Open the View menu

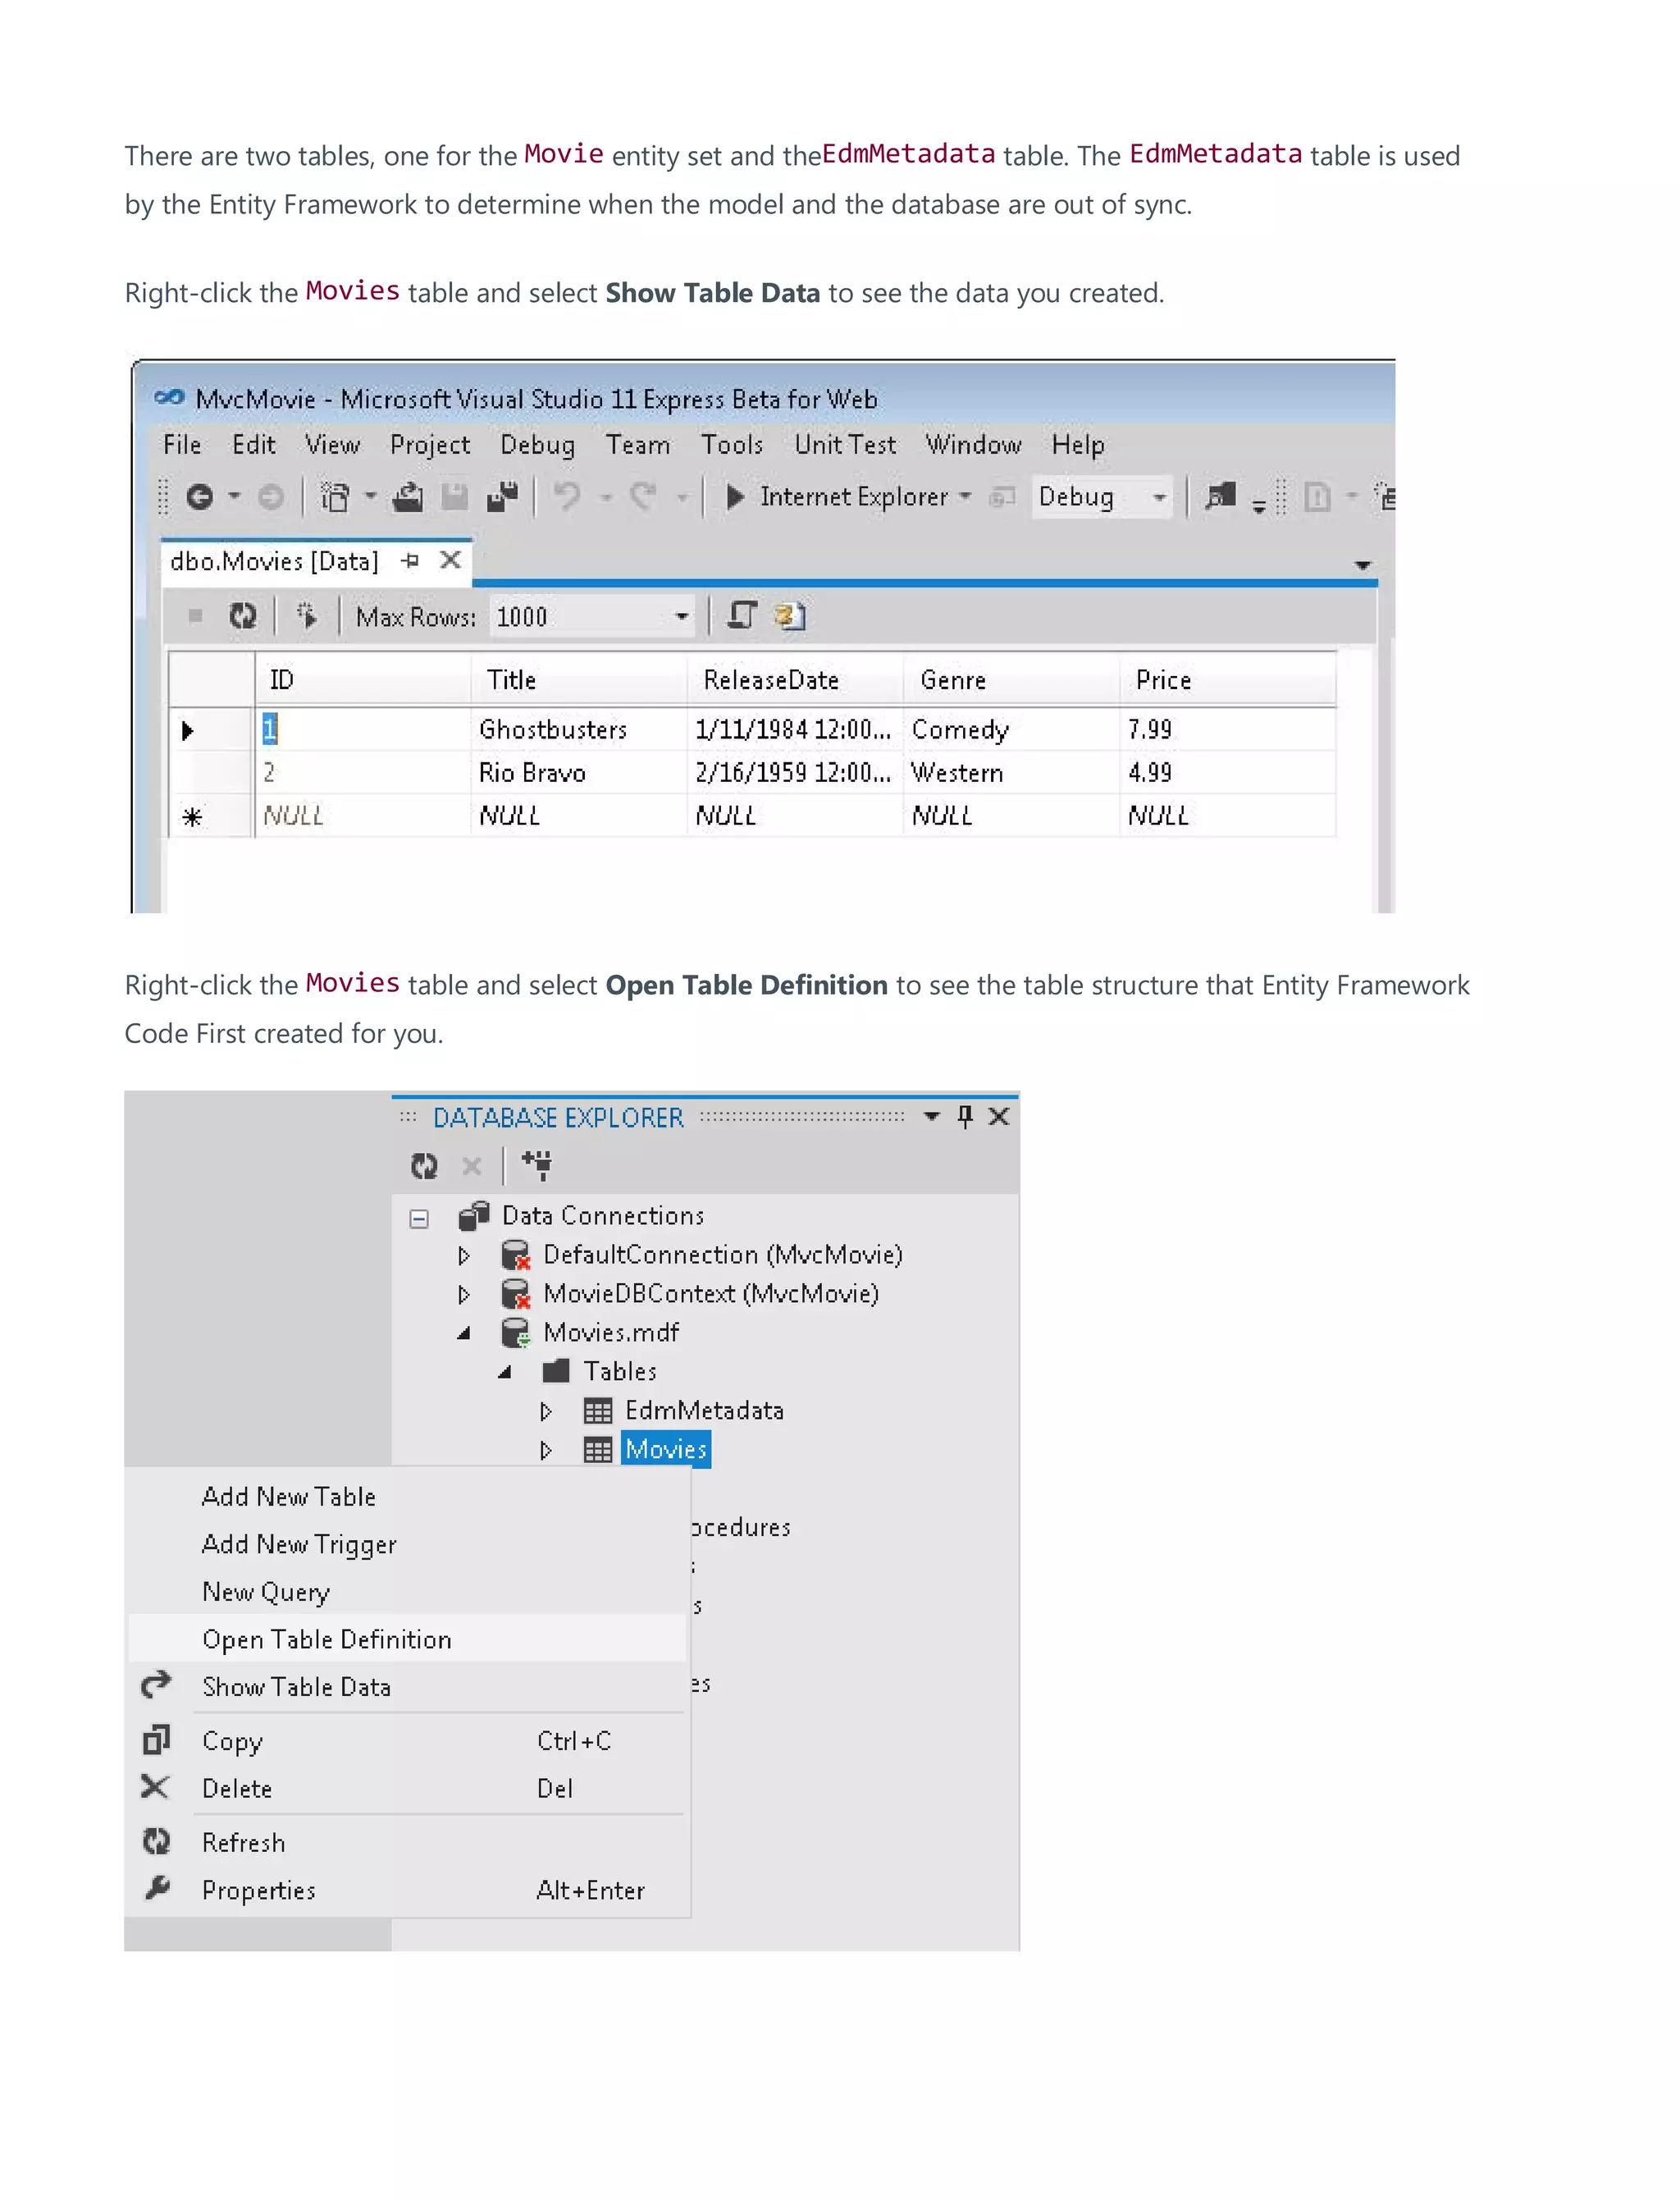(333, 445)
